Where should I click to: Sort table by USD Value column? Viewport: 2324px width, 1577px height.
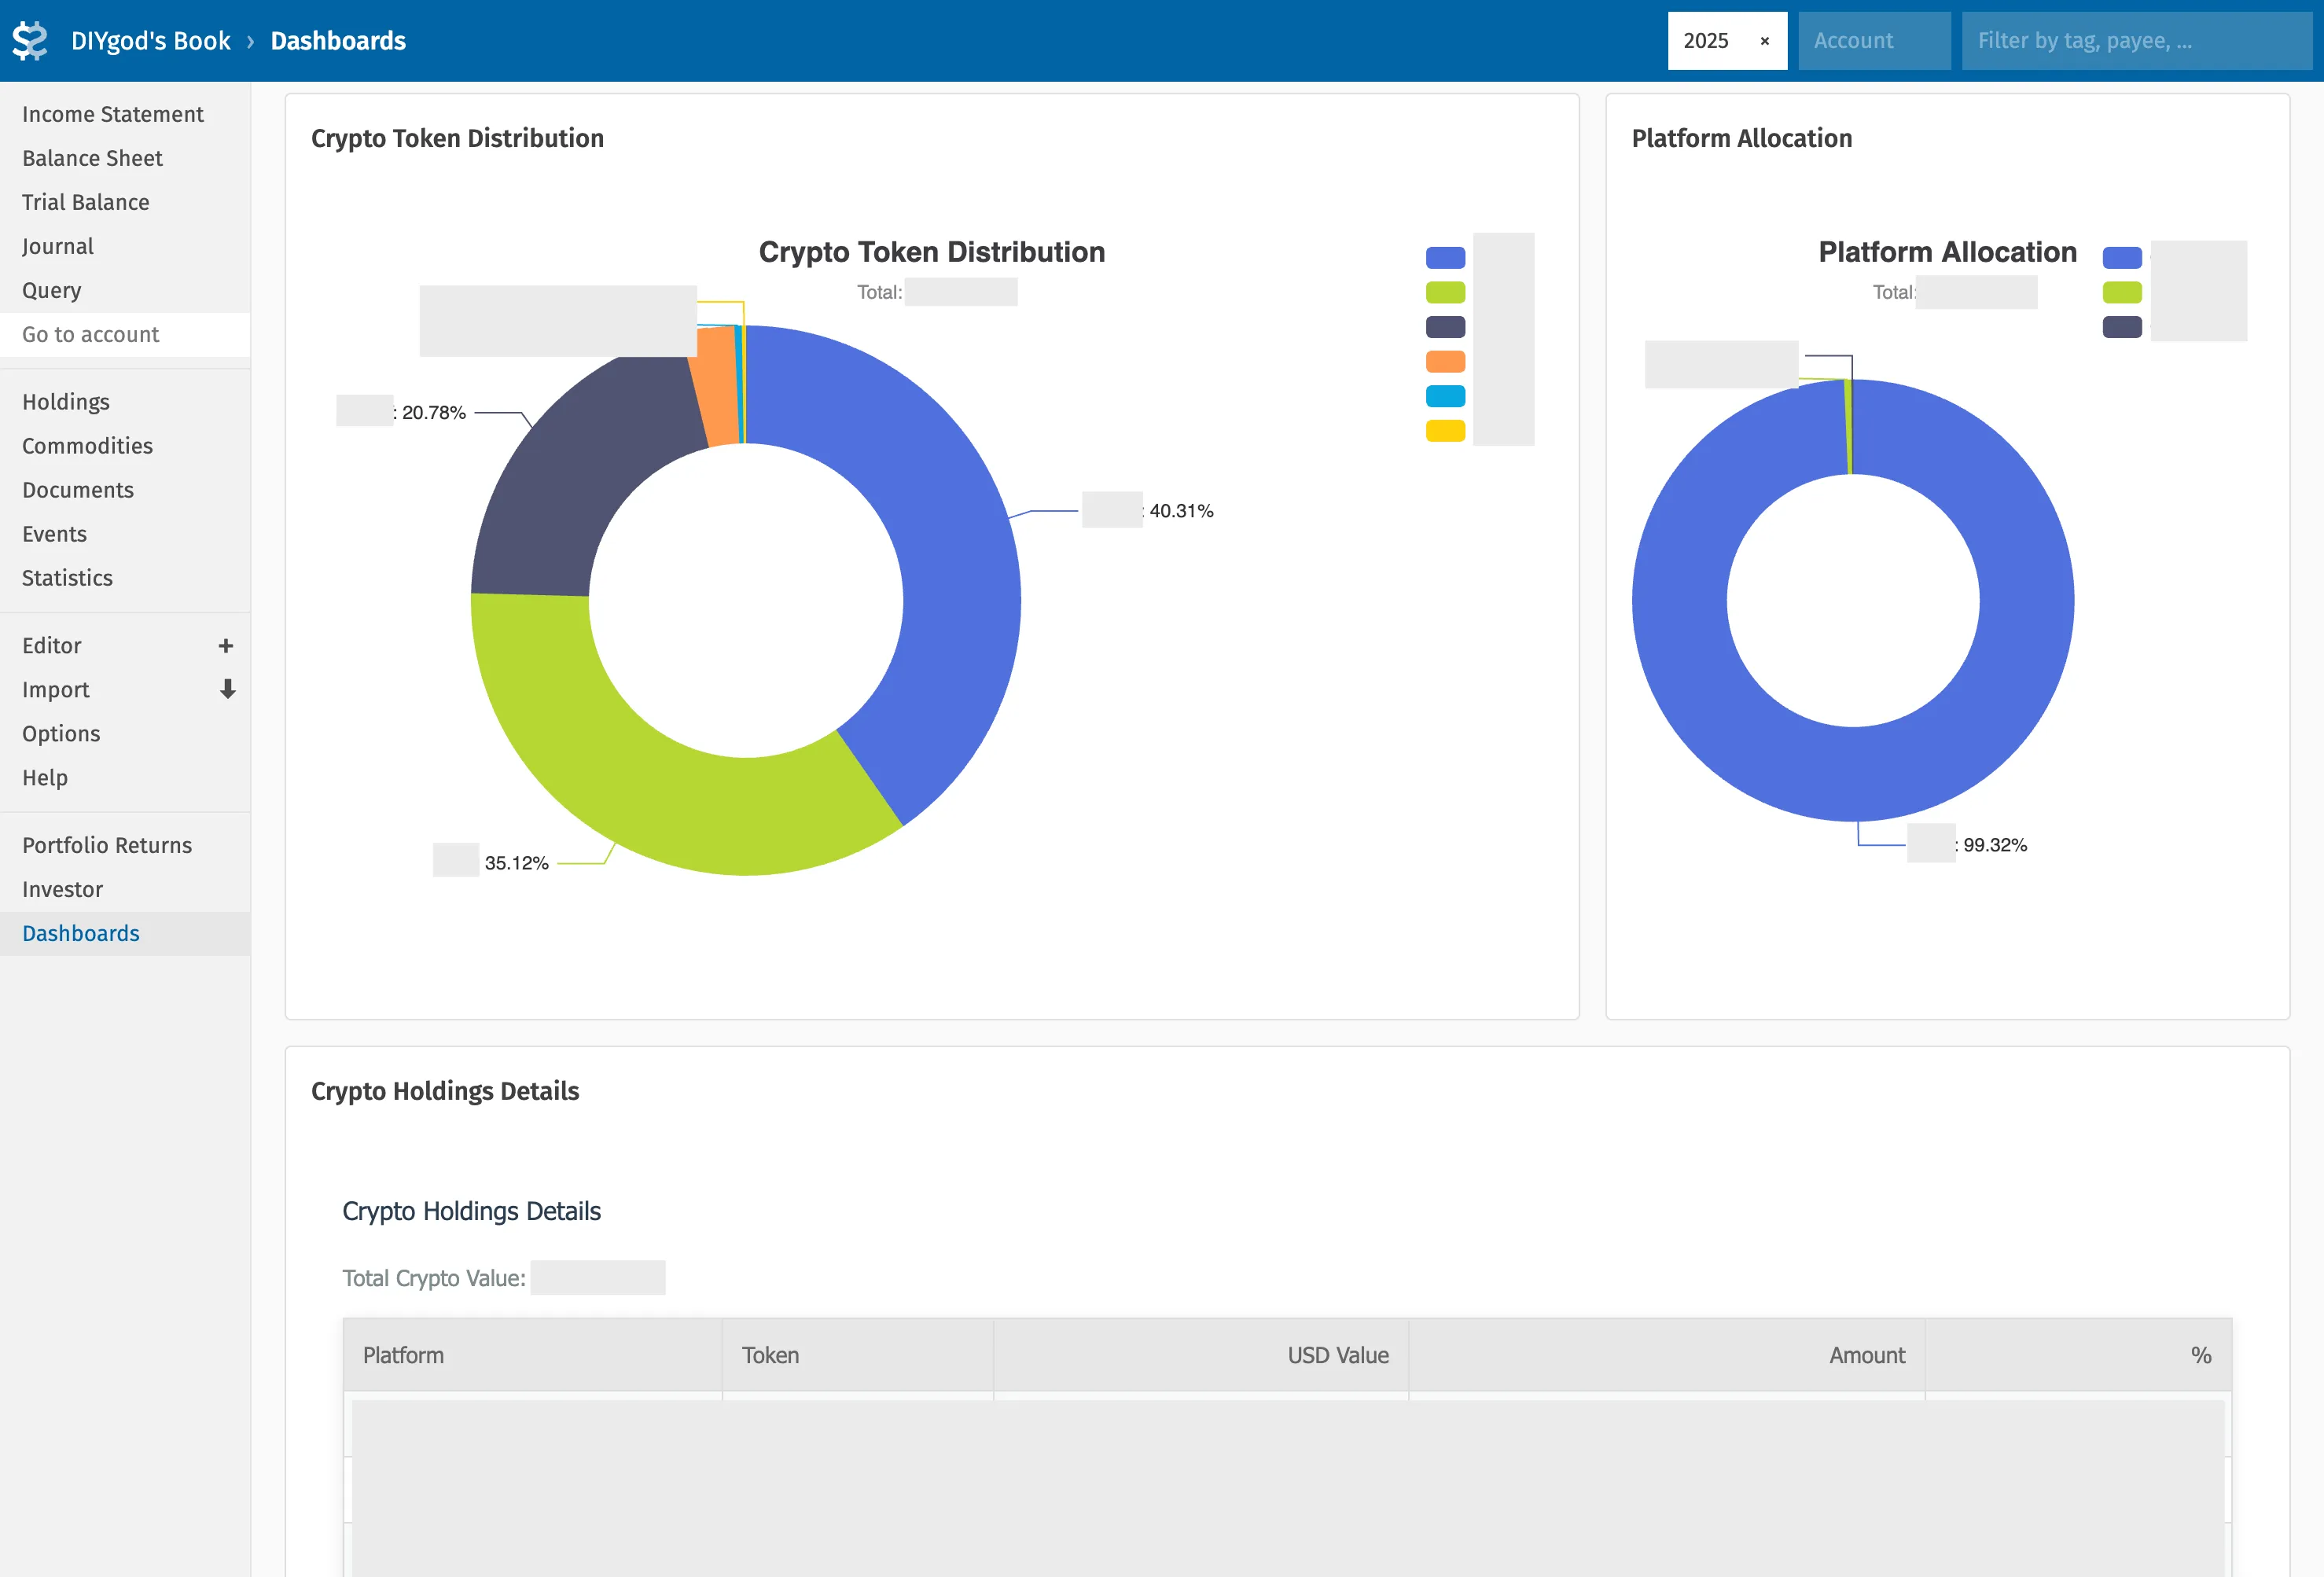(x=1337, y=1355)
